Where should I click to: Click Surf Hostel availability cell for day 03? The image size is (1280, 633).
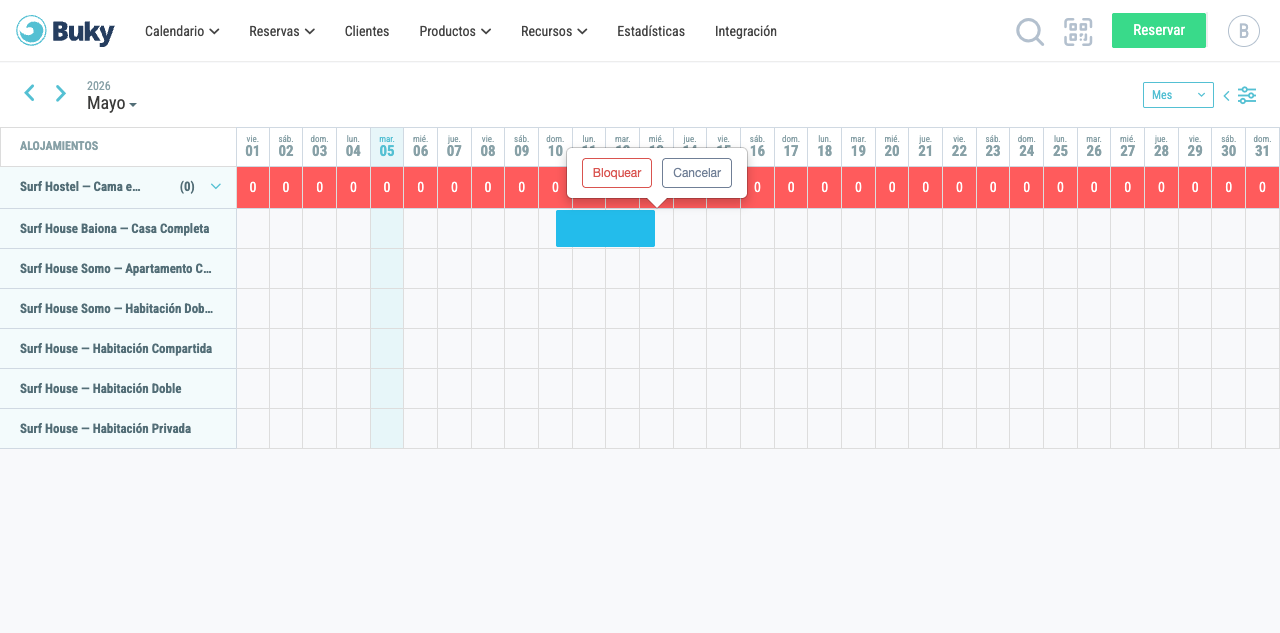(x=320, y=187)
